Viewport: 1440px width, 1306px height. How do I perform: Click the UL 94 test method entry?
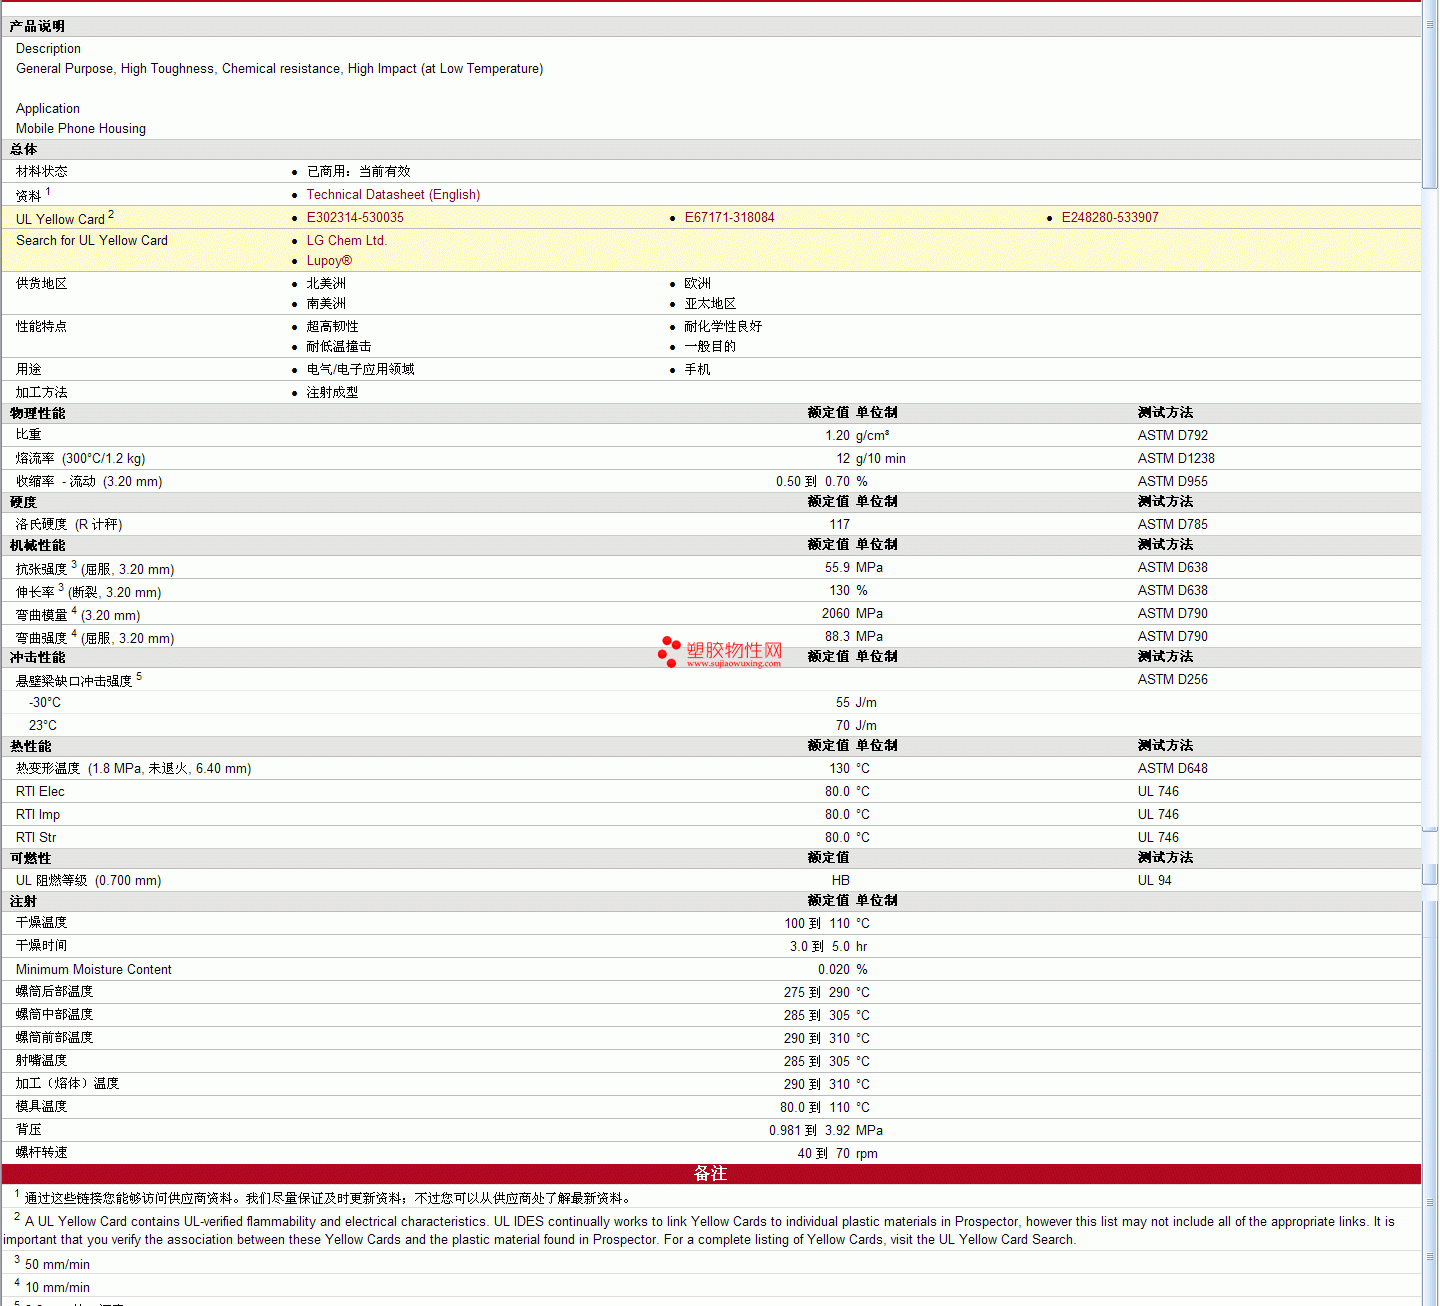point(1154,881)
